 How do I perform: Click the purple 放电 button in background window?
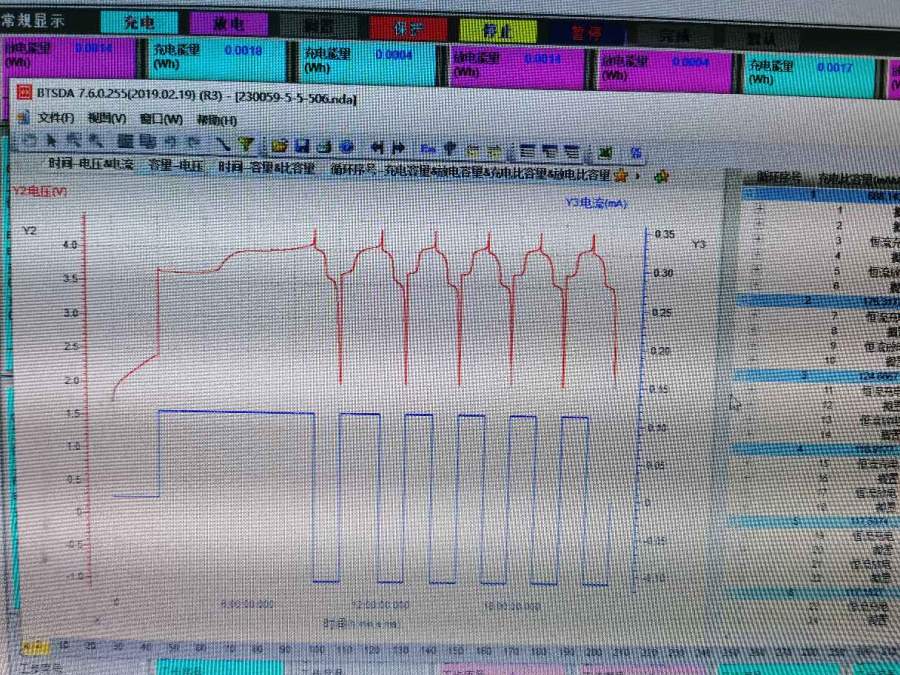228,24
